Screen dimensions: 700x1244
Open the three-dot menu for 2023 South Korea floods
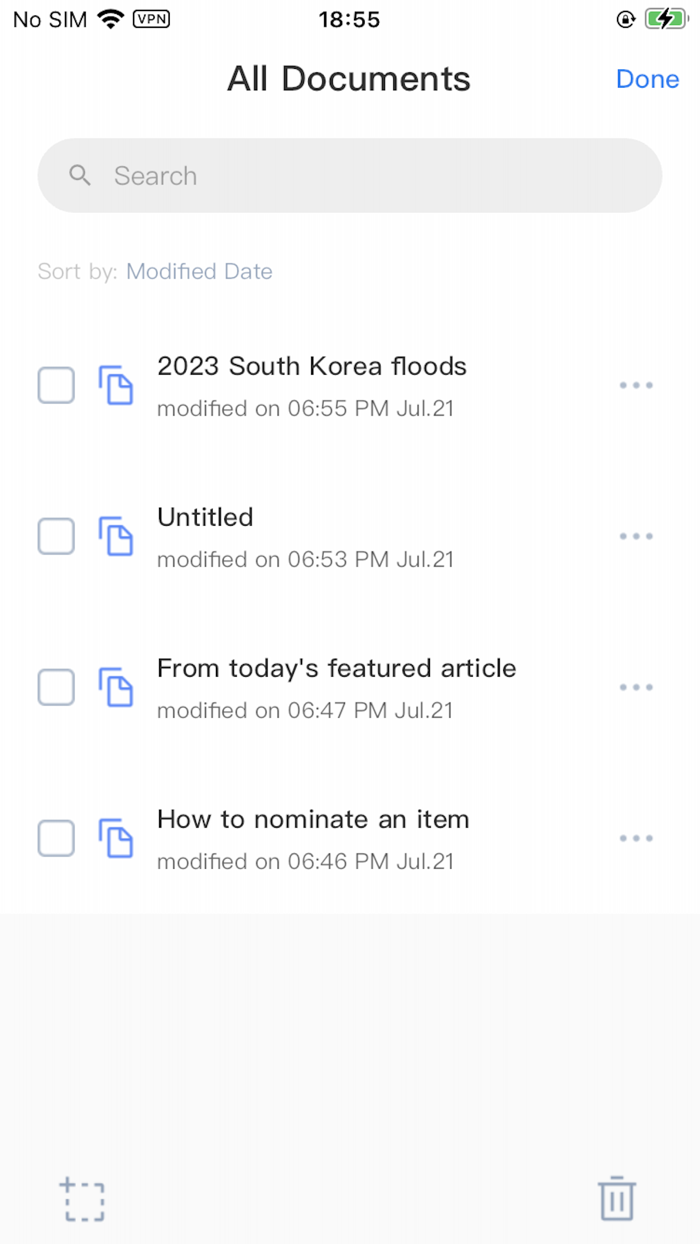[636, 385]
